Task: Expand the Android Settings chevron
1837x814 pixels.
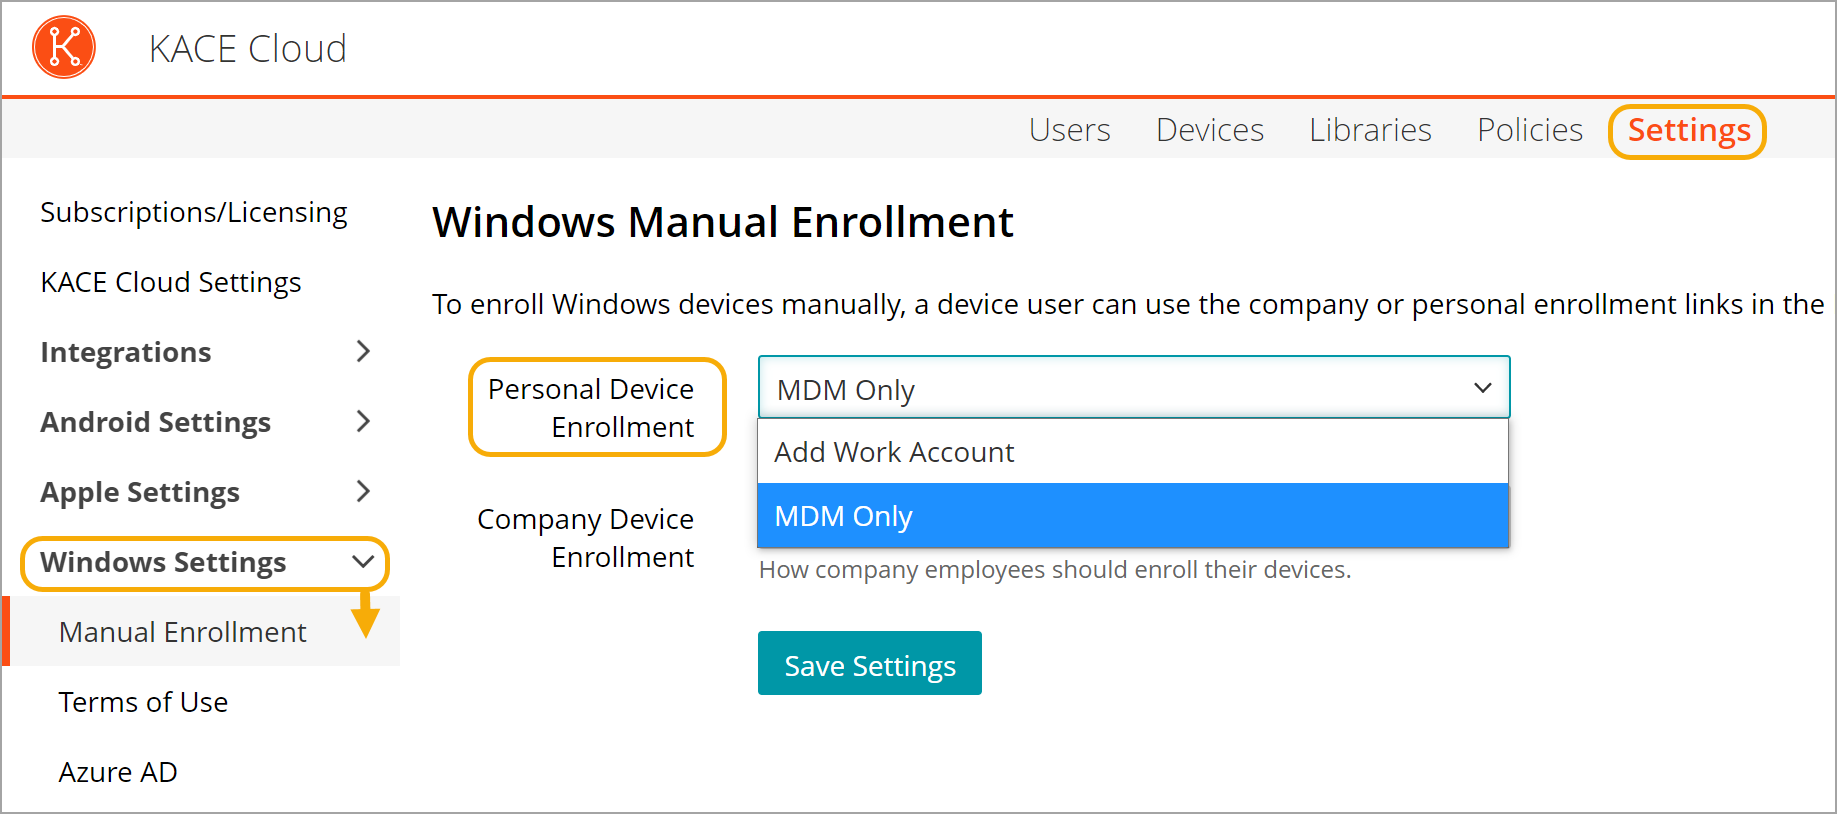Action: point(363,421)
